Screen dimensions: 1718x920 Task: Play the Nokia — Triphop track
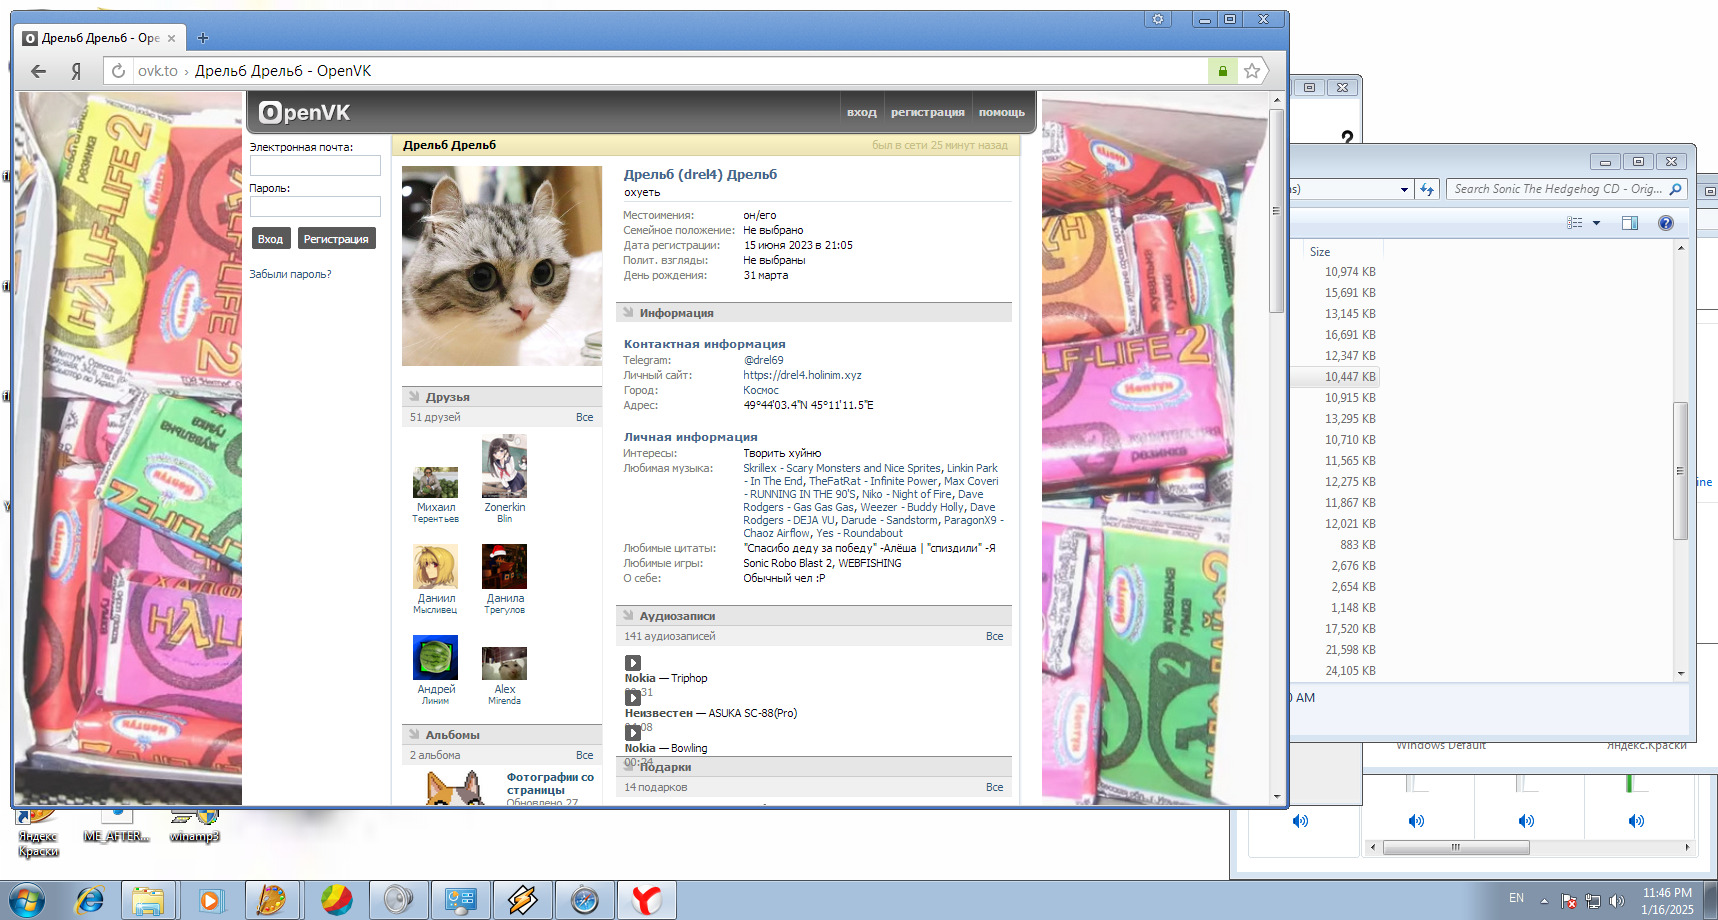(x=633, y=663)
